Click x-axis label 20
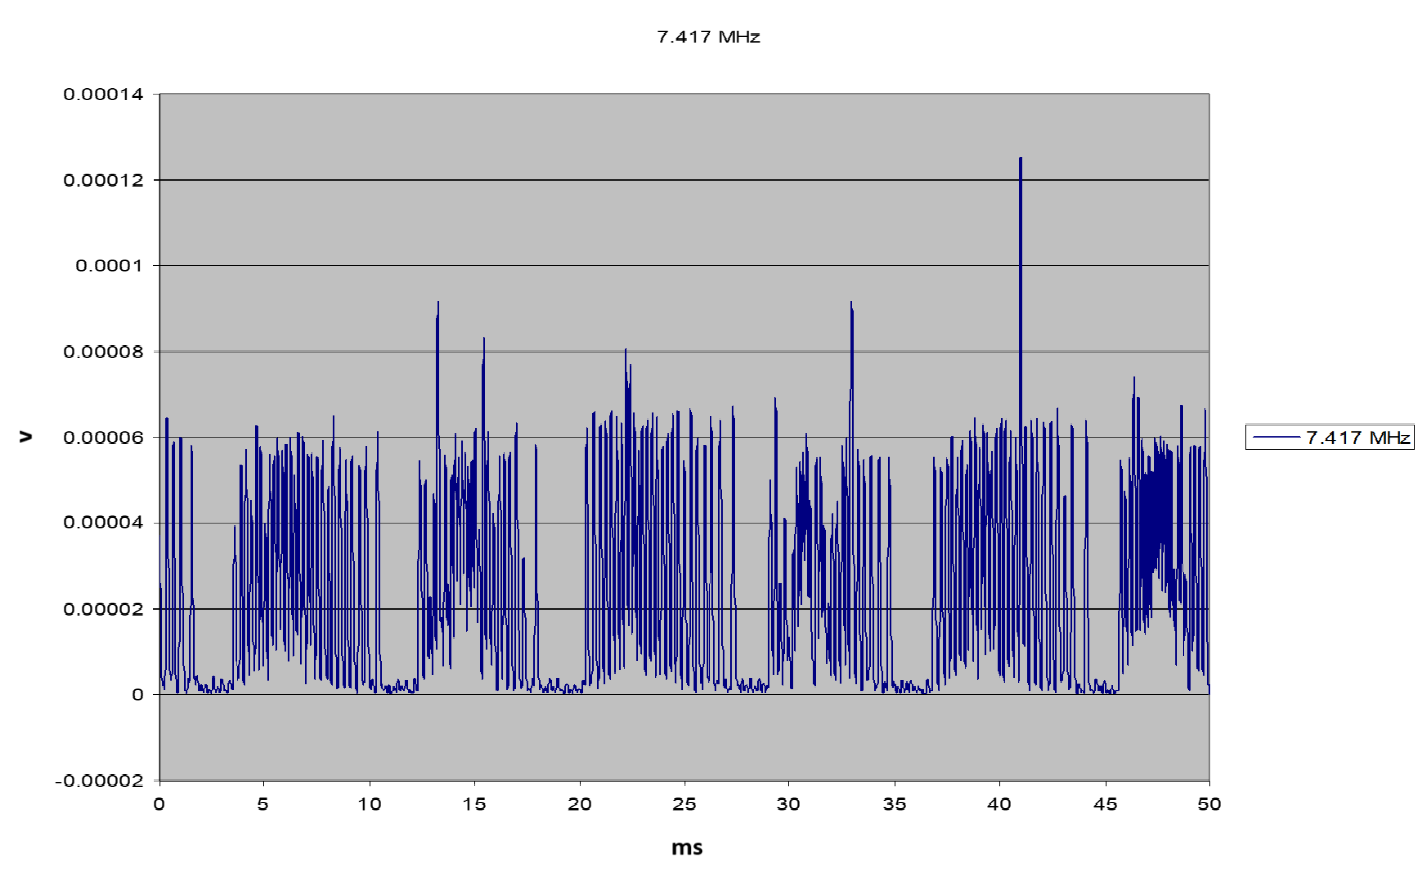Screen dimensions: 1427x875 (580, 804)
